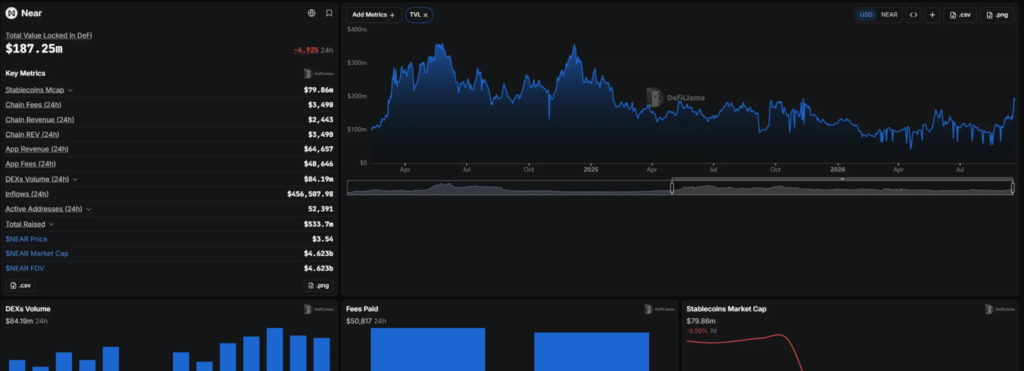Remove the TVL metric chip
The image size is (1024, 371).
pos(426,14)
